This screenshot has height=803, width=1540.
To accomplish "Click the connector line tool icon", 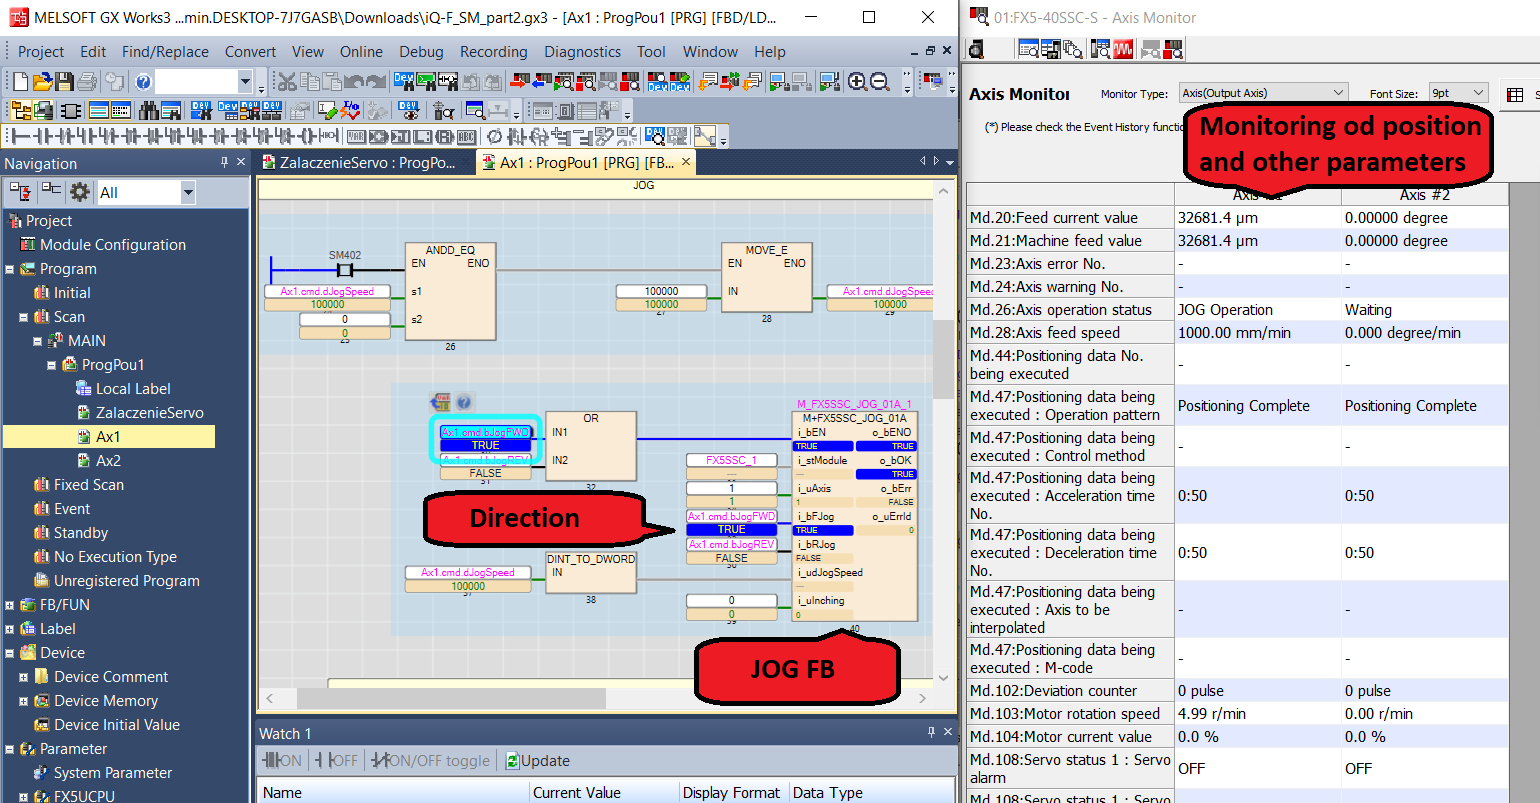I will [704, 136].
